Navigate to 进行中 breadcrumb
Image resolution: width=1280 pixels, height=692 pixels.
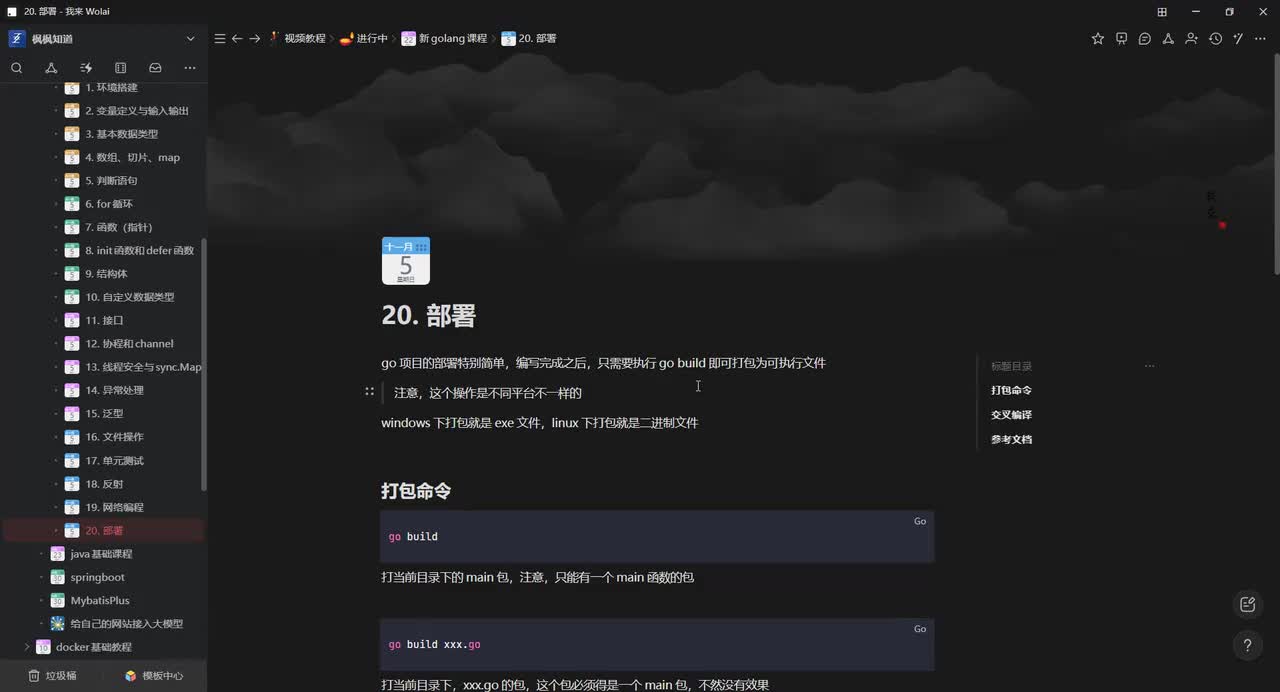click(364, 38)
